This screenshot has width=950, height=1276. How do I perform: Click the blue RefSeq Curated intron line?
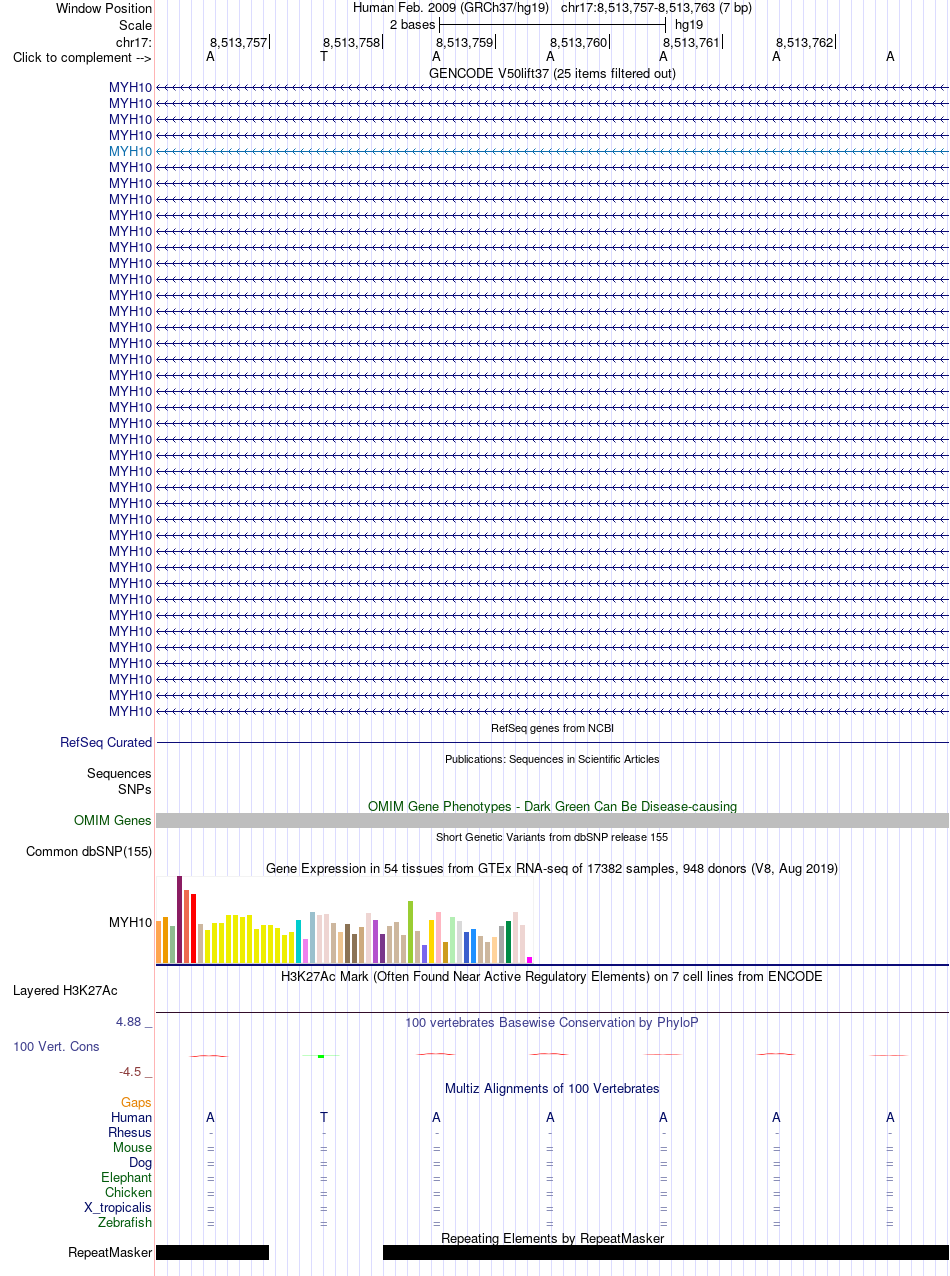point(552,743)
